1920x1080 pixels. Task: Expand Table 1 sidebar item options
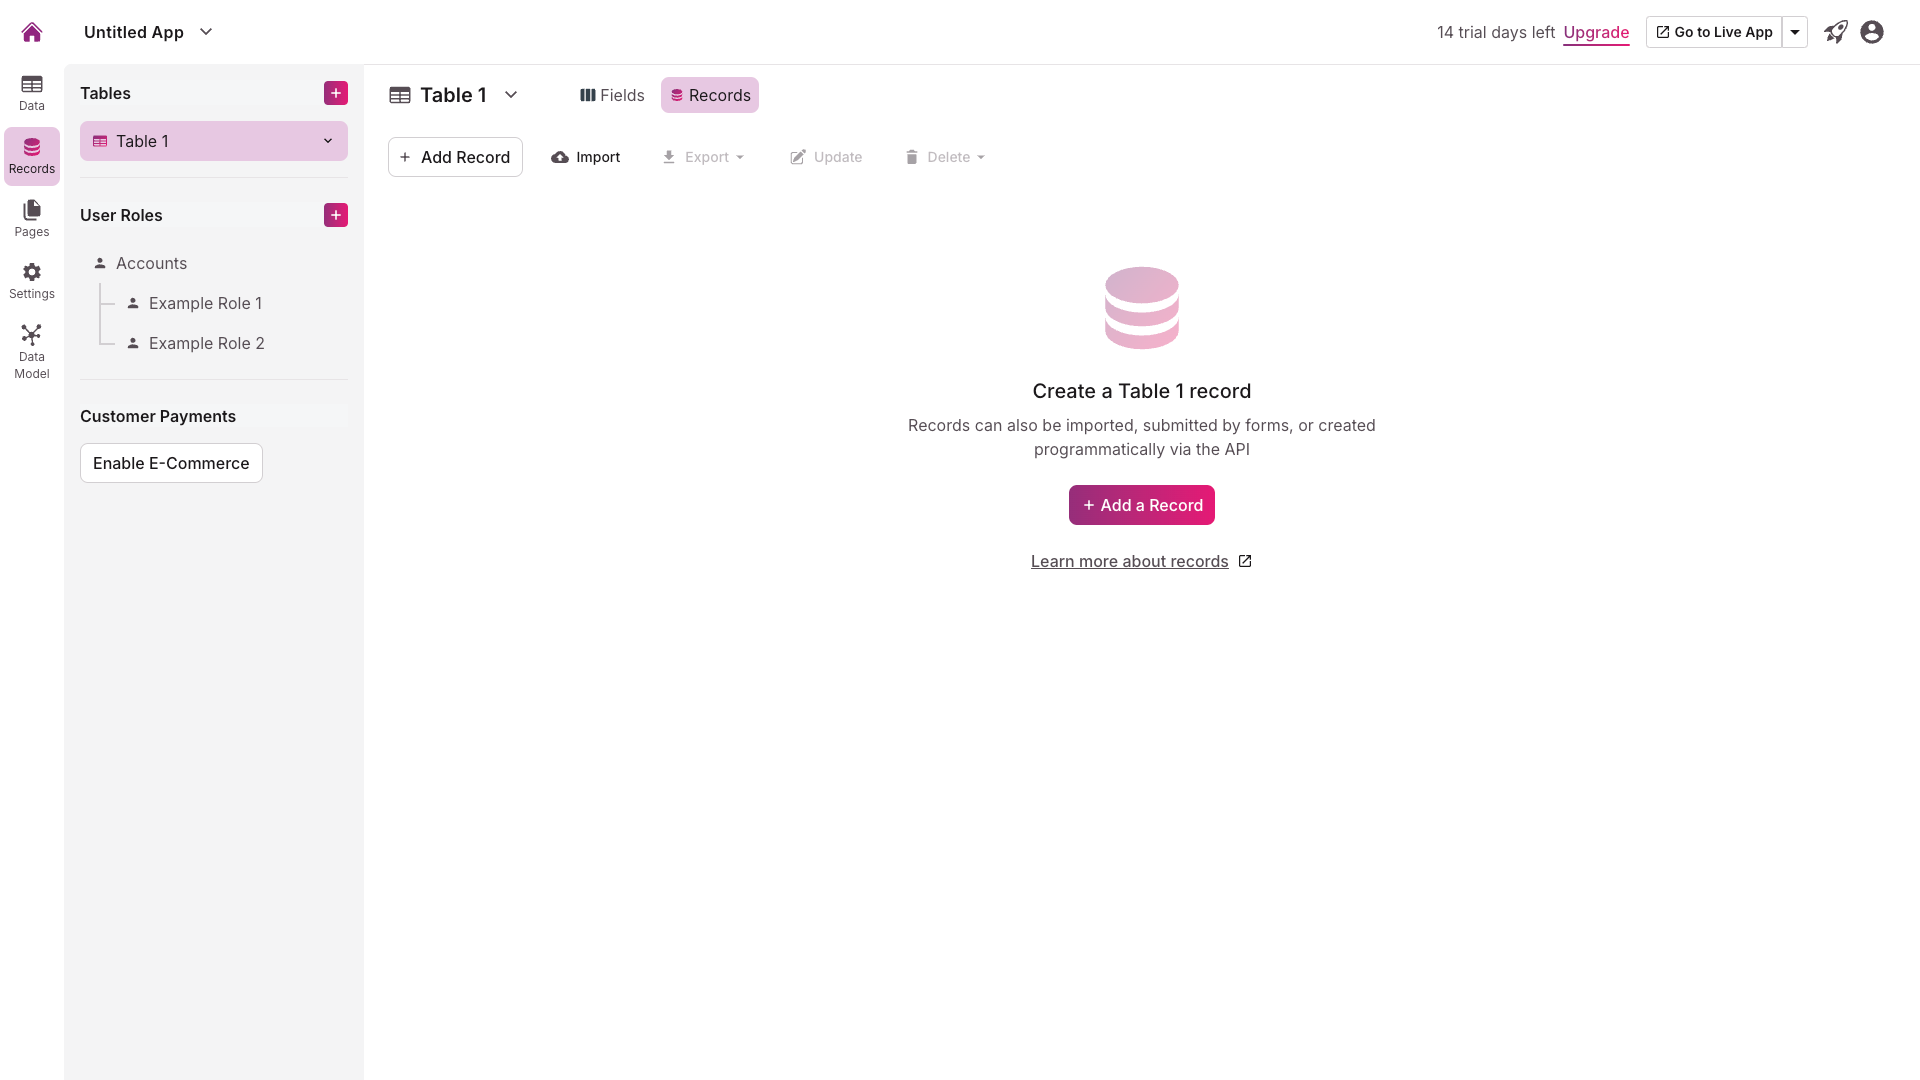[x=328, y=141]
